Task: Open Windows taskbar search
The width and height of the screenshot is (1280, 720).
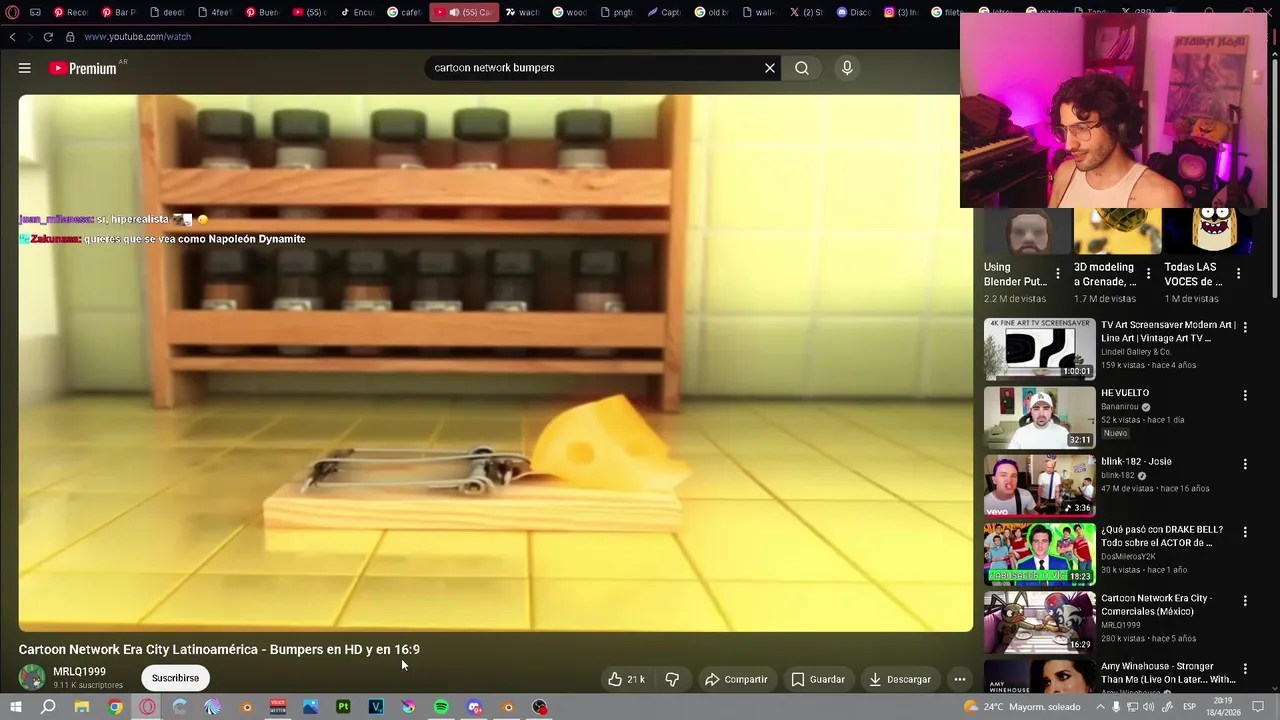Action: tap(48, 707)
